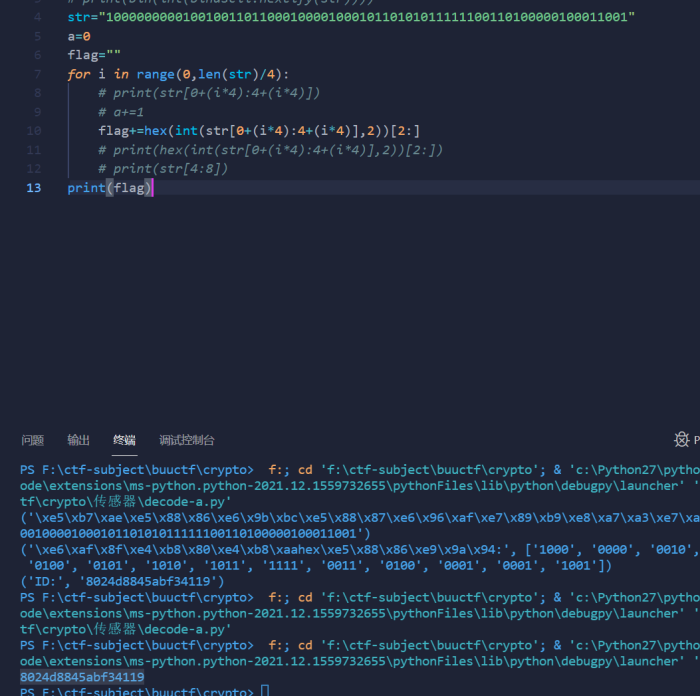700x696 pixels.
Task: Click highlighted terminal output '8024d8845abf34119'
Action: (x=82, y=677)
